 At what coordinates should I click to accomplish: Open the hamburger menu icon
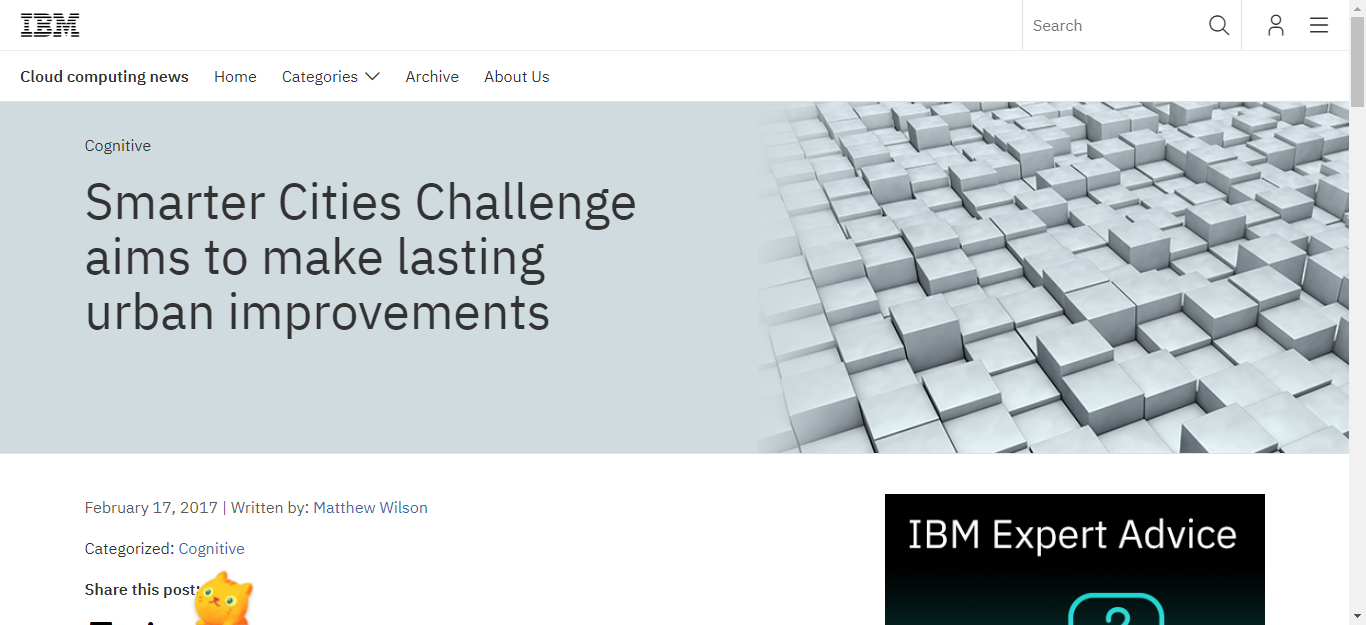tap(1319, 25)
